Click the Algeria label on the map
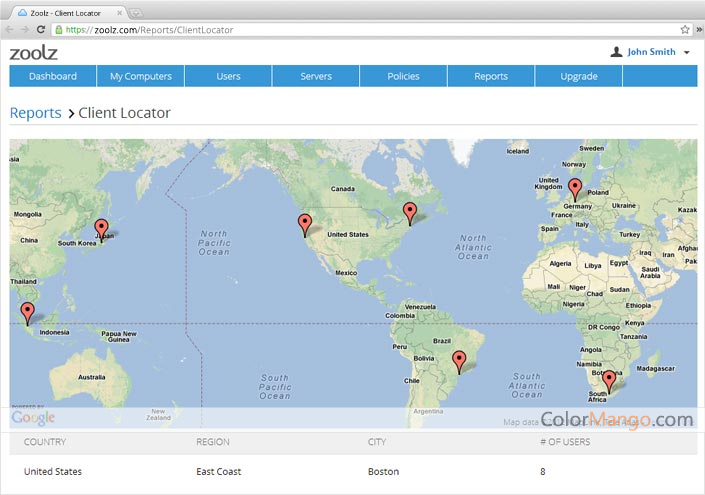Image resolution: width=705 pixels, height=495 pixels. (x=560, y=263)
